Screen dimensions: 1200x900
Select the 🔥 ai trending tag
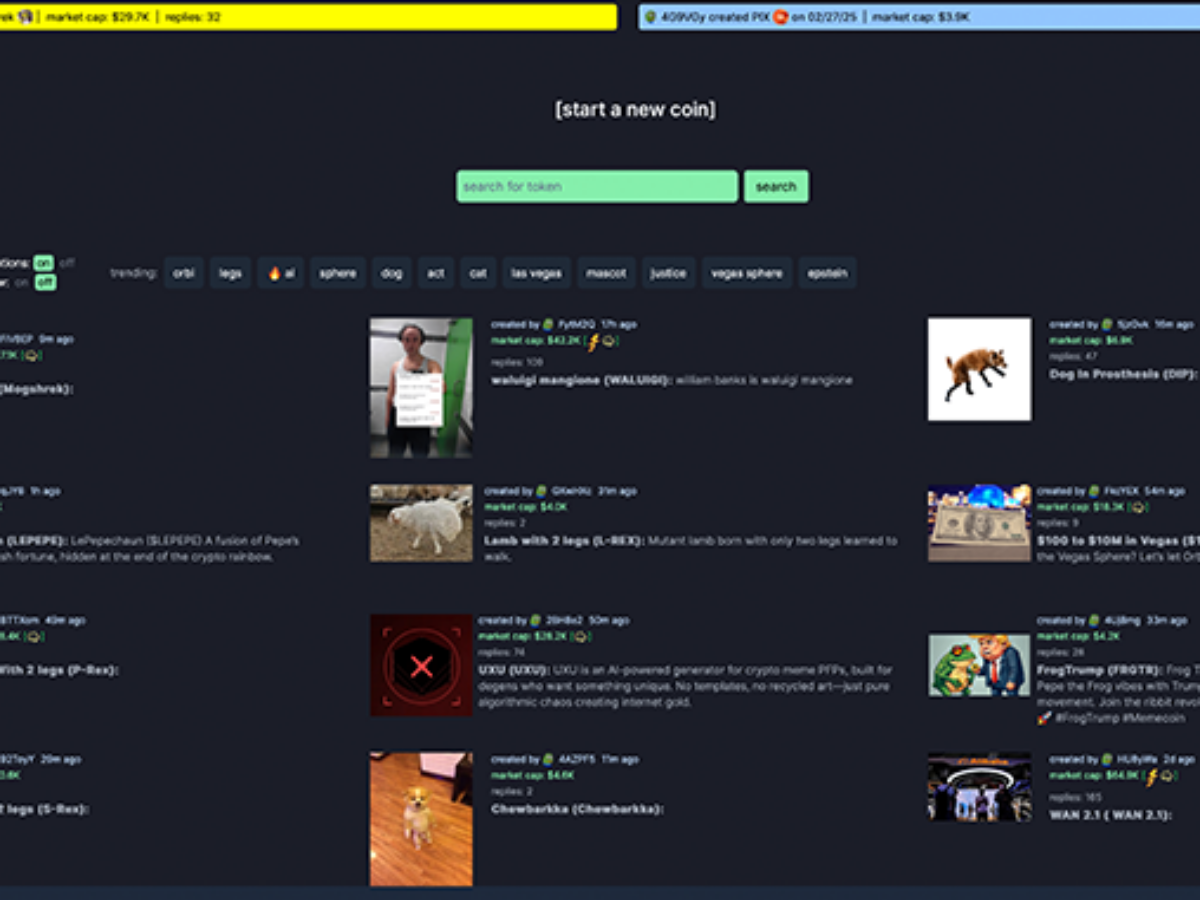click(x=279, y=272)
